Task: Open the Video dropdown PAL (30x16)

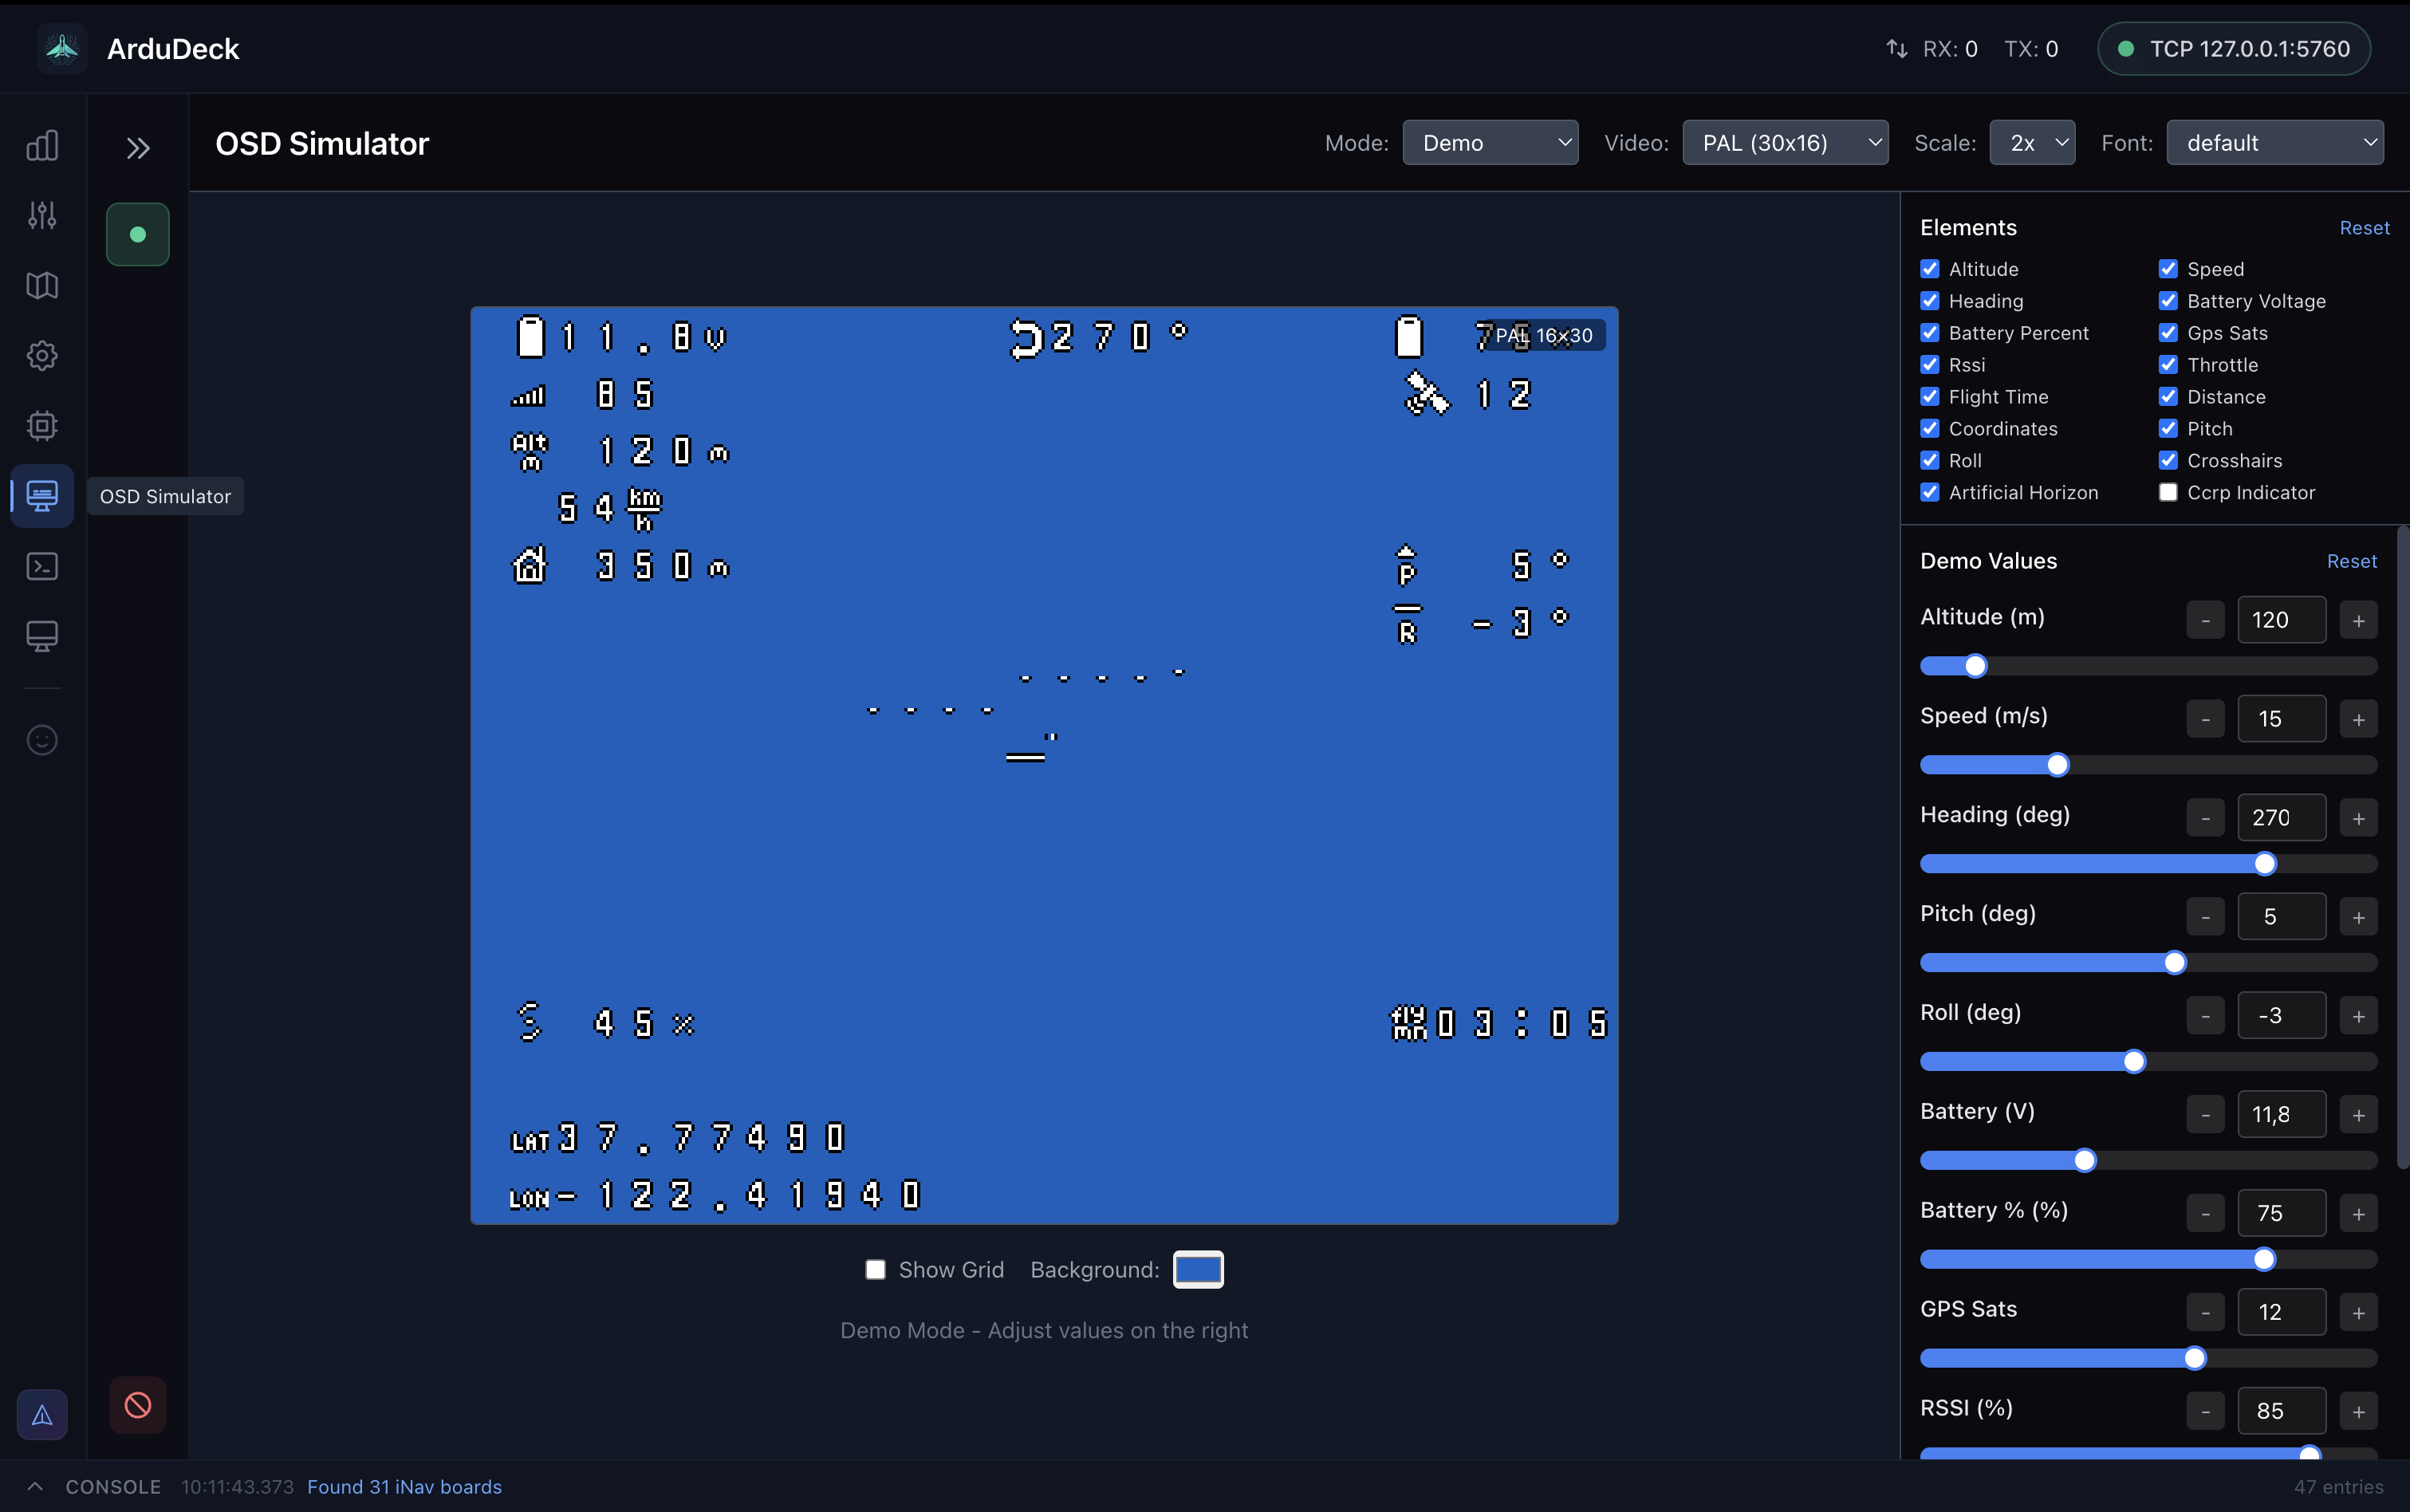Action: (x=1785, y=143)
